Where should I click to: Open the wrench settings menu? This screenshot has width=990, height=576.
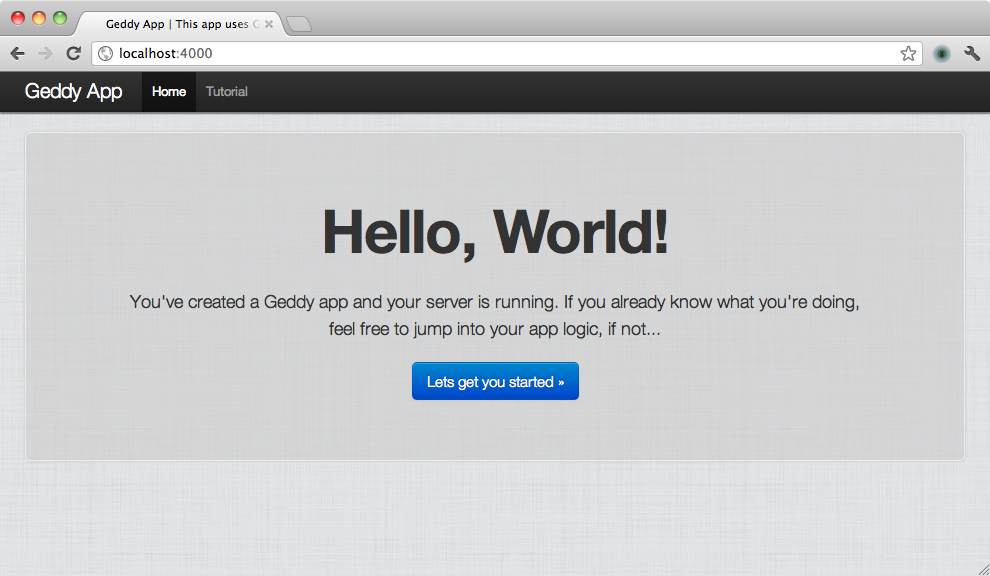pos(972,54)
